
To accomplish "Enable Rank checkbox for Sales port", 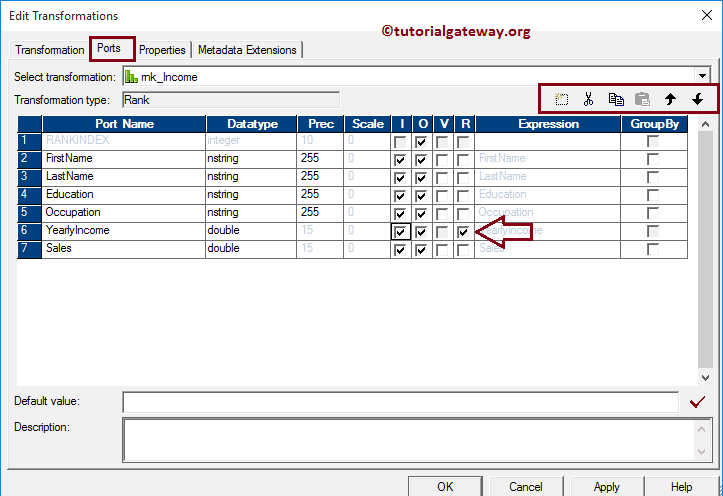I will coord(463,250).
